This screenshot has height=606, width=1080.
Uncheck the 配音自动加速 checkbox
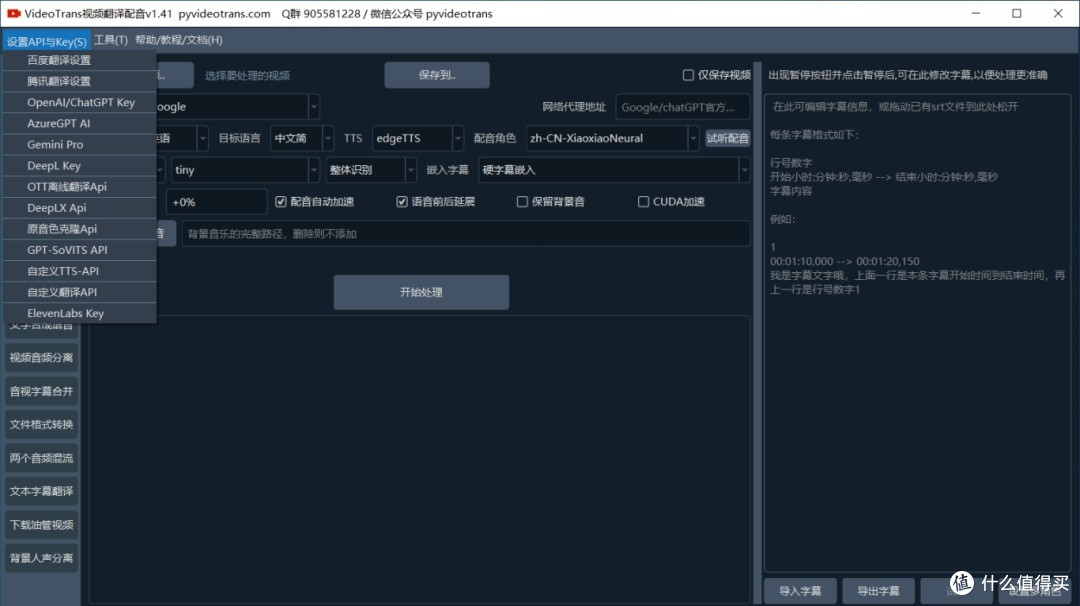tap(280, 202)
